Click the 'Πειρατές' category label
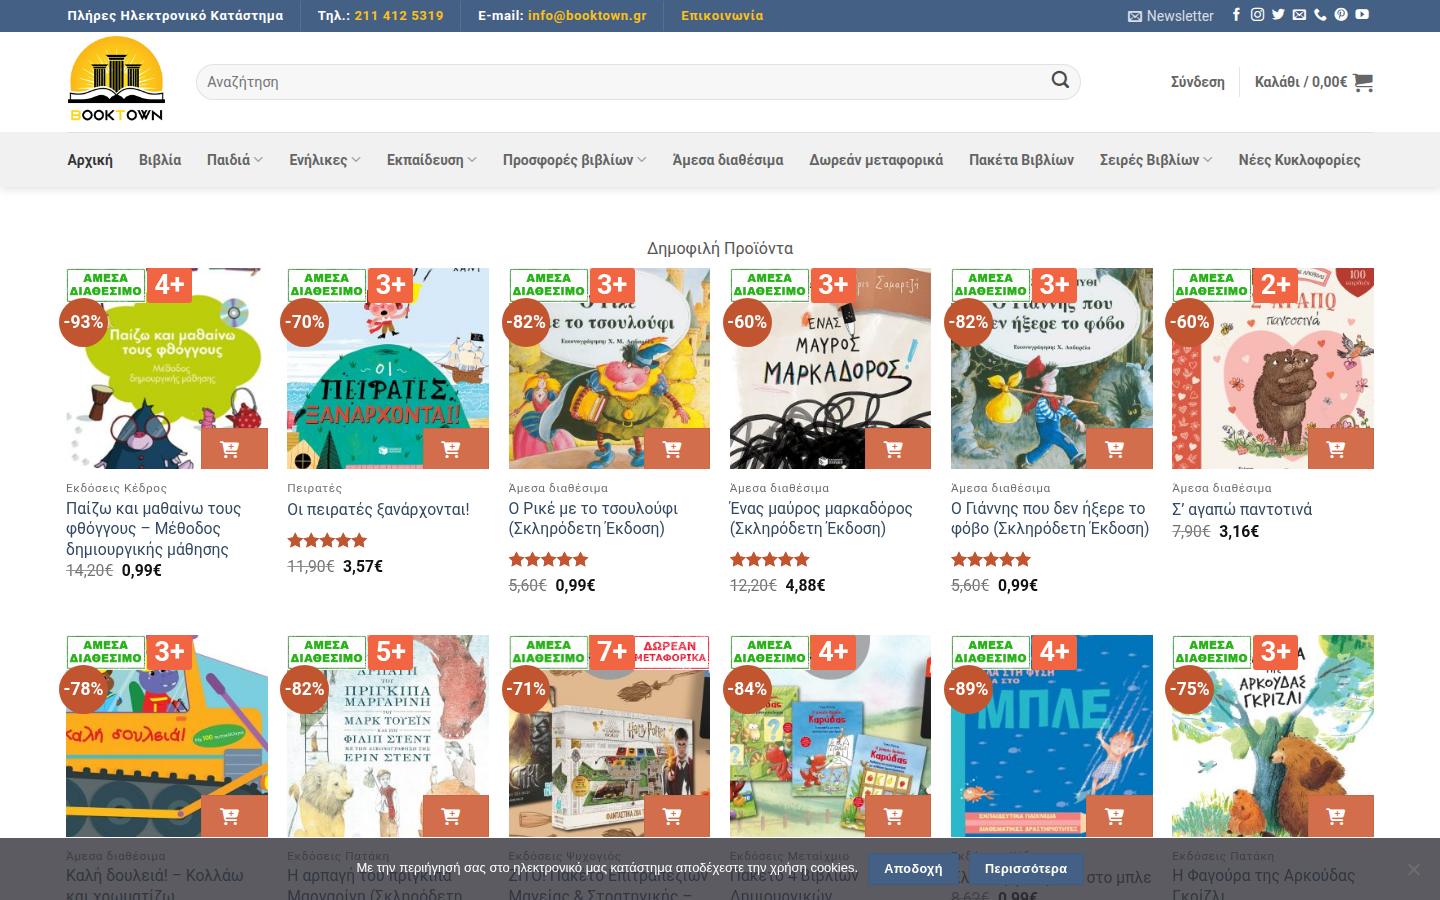 tap(315, 488)
